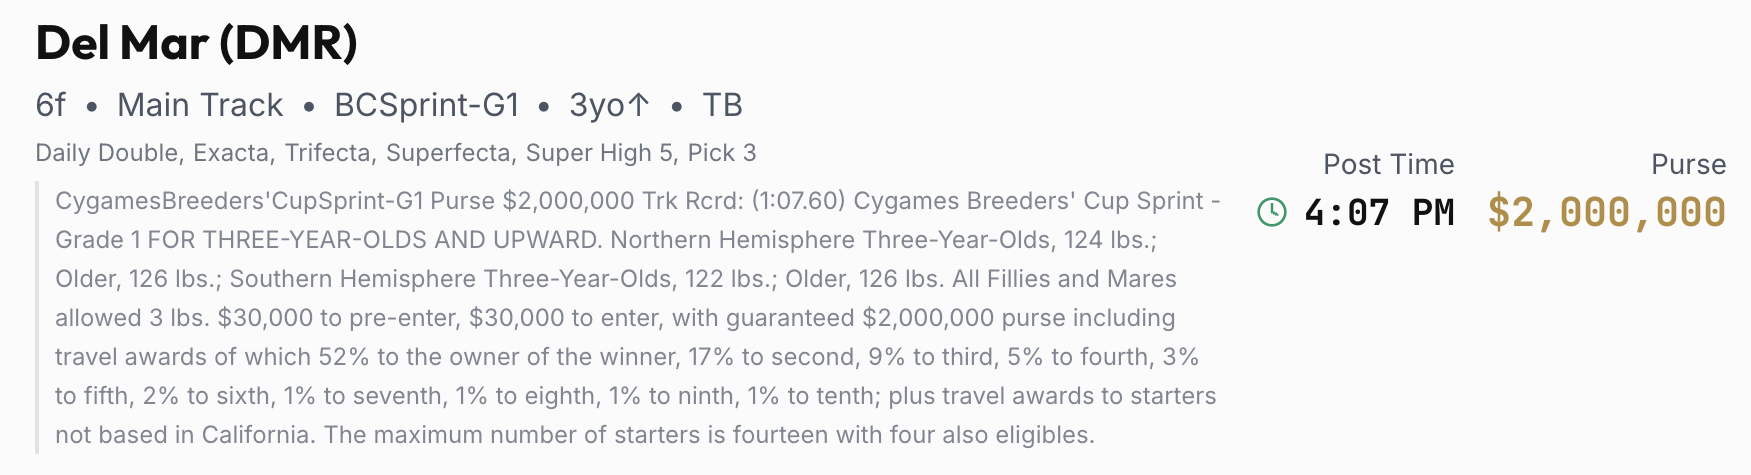The height and width of the screenshot is (475, 1751).
Task: Click the Main Track surface label
Action: click(x=200, y=105)
